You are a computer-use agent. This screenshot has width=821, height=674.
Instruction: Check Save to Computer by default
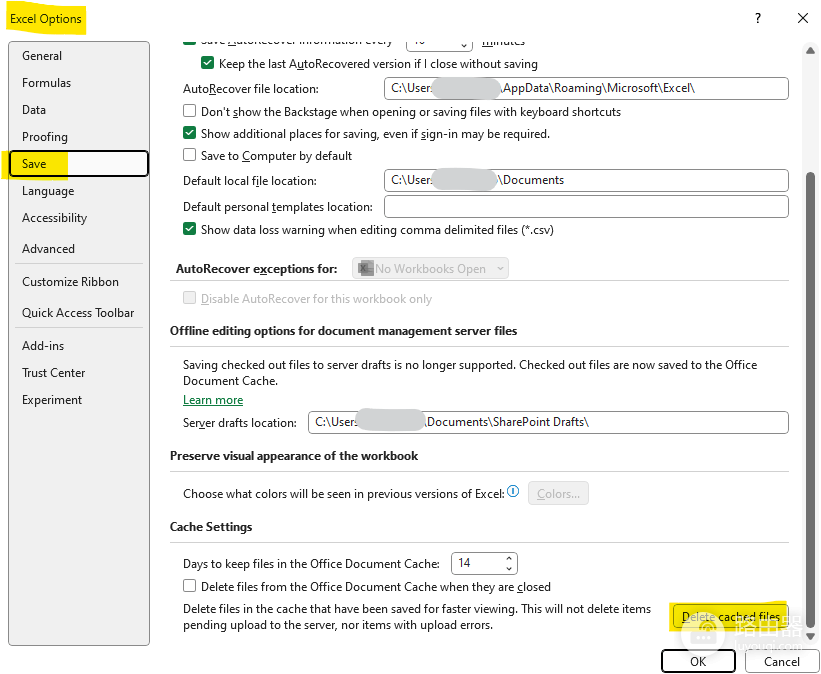point(189,155)
